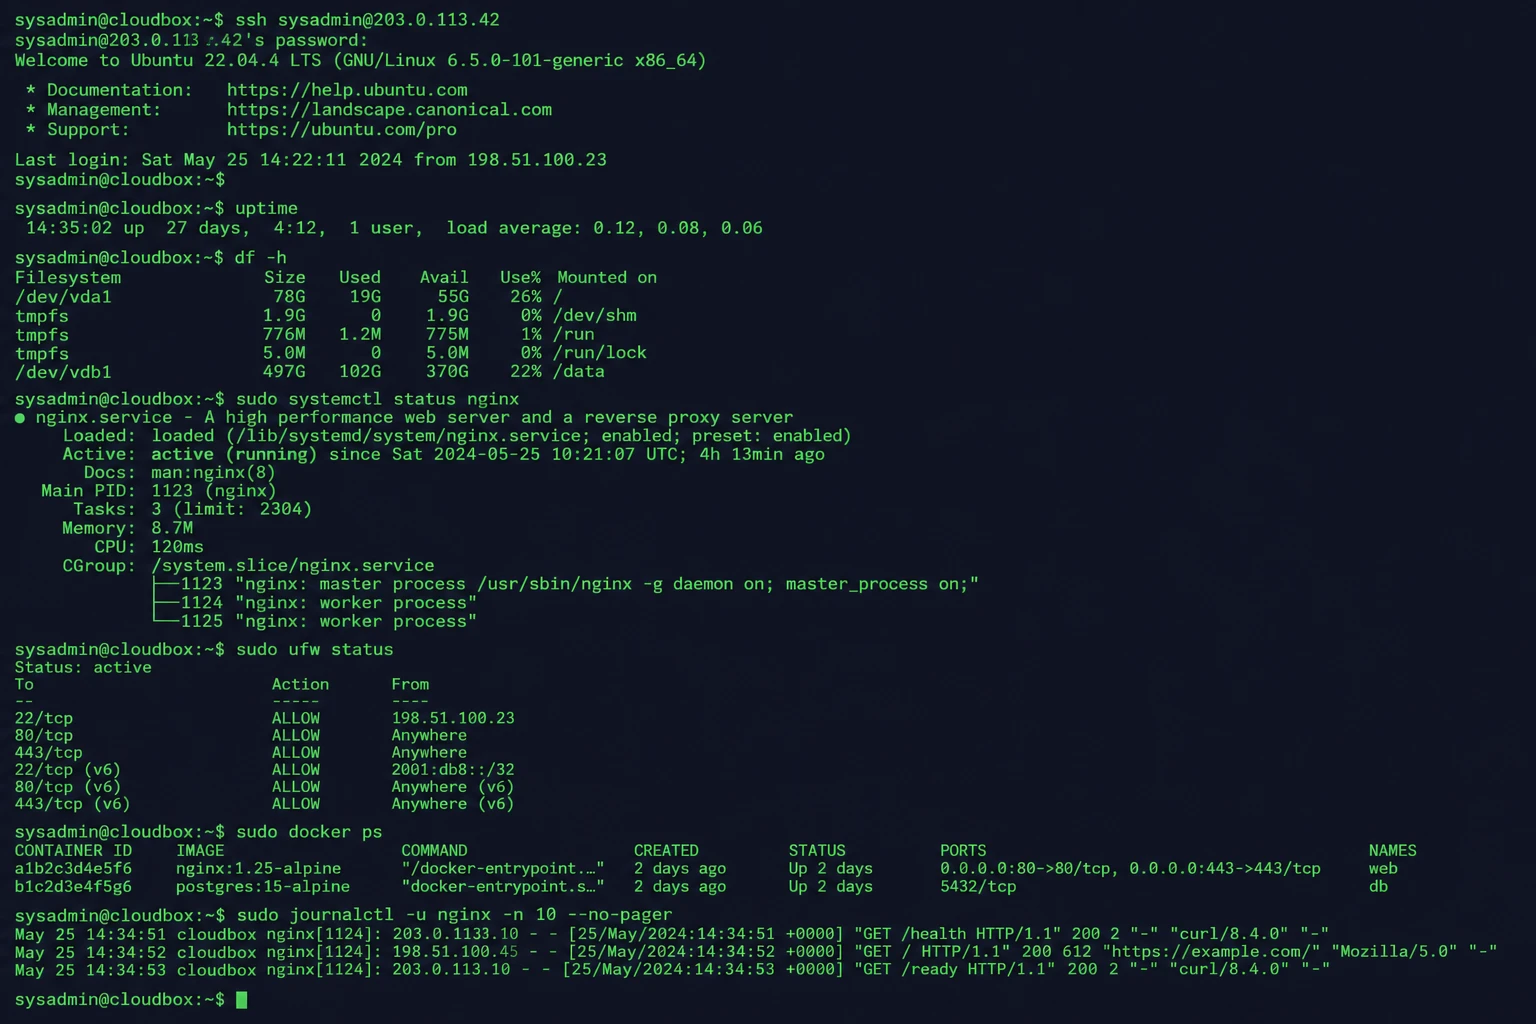This screenshot has height=1024, width=1536.
Task: Click the /dev/vdb1 filesystem row
Action: (x=310, y=372)
